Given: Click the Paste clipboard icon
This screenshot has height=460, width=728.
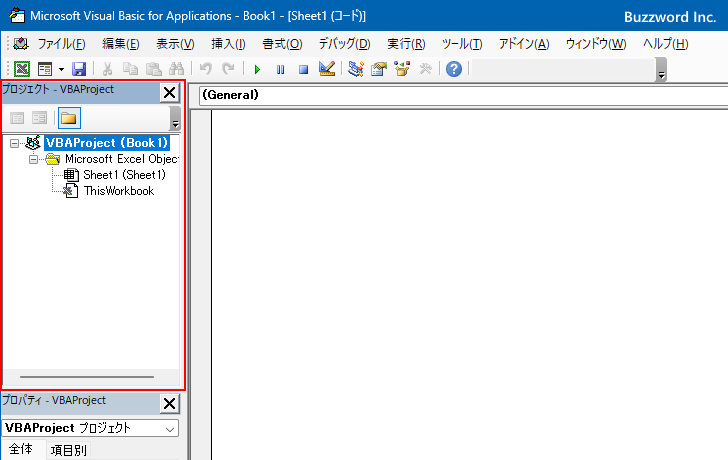Looking at the screenshot, I should click(153, 69).
